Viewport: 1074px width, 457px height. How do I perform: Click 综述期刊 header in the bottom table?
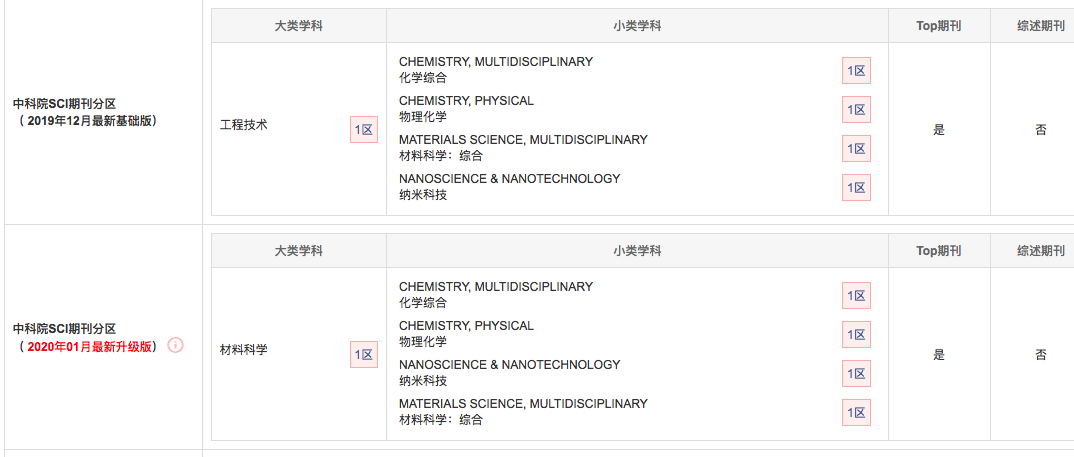[x=1040, y=251]
